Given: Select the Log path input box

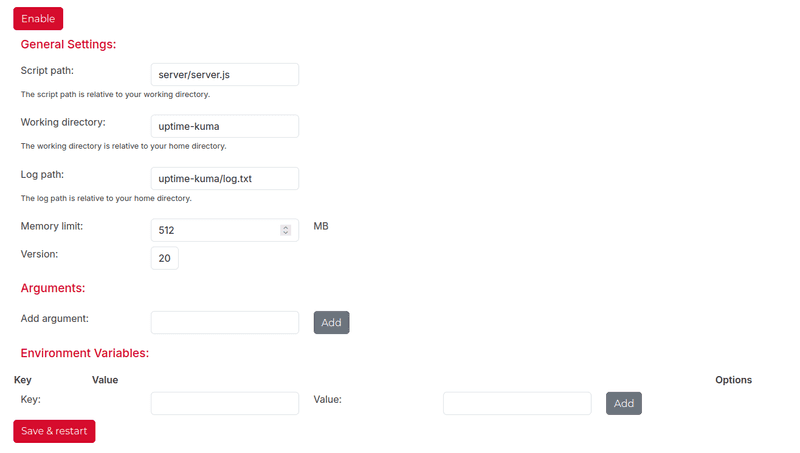Looking at the screenshot, I should tap(224, 178).
